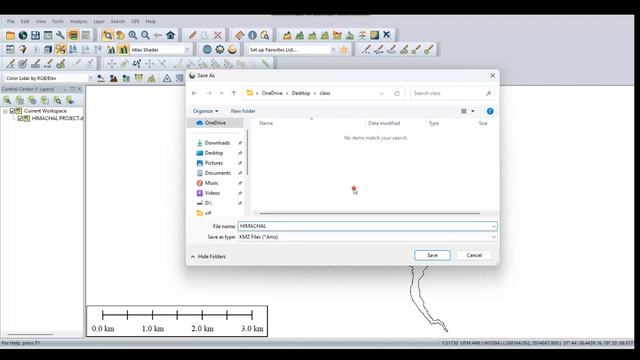Select the Feature Info tool icon
Screen dimensions: 640x360
(x=252, y=36)
